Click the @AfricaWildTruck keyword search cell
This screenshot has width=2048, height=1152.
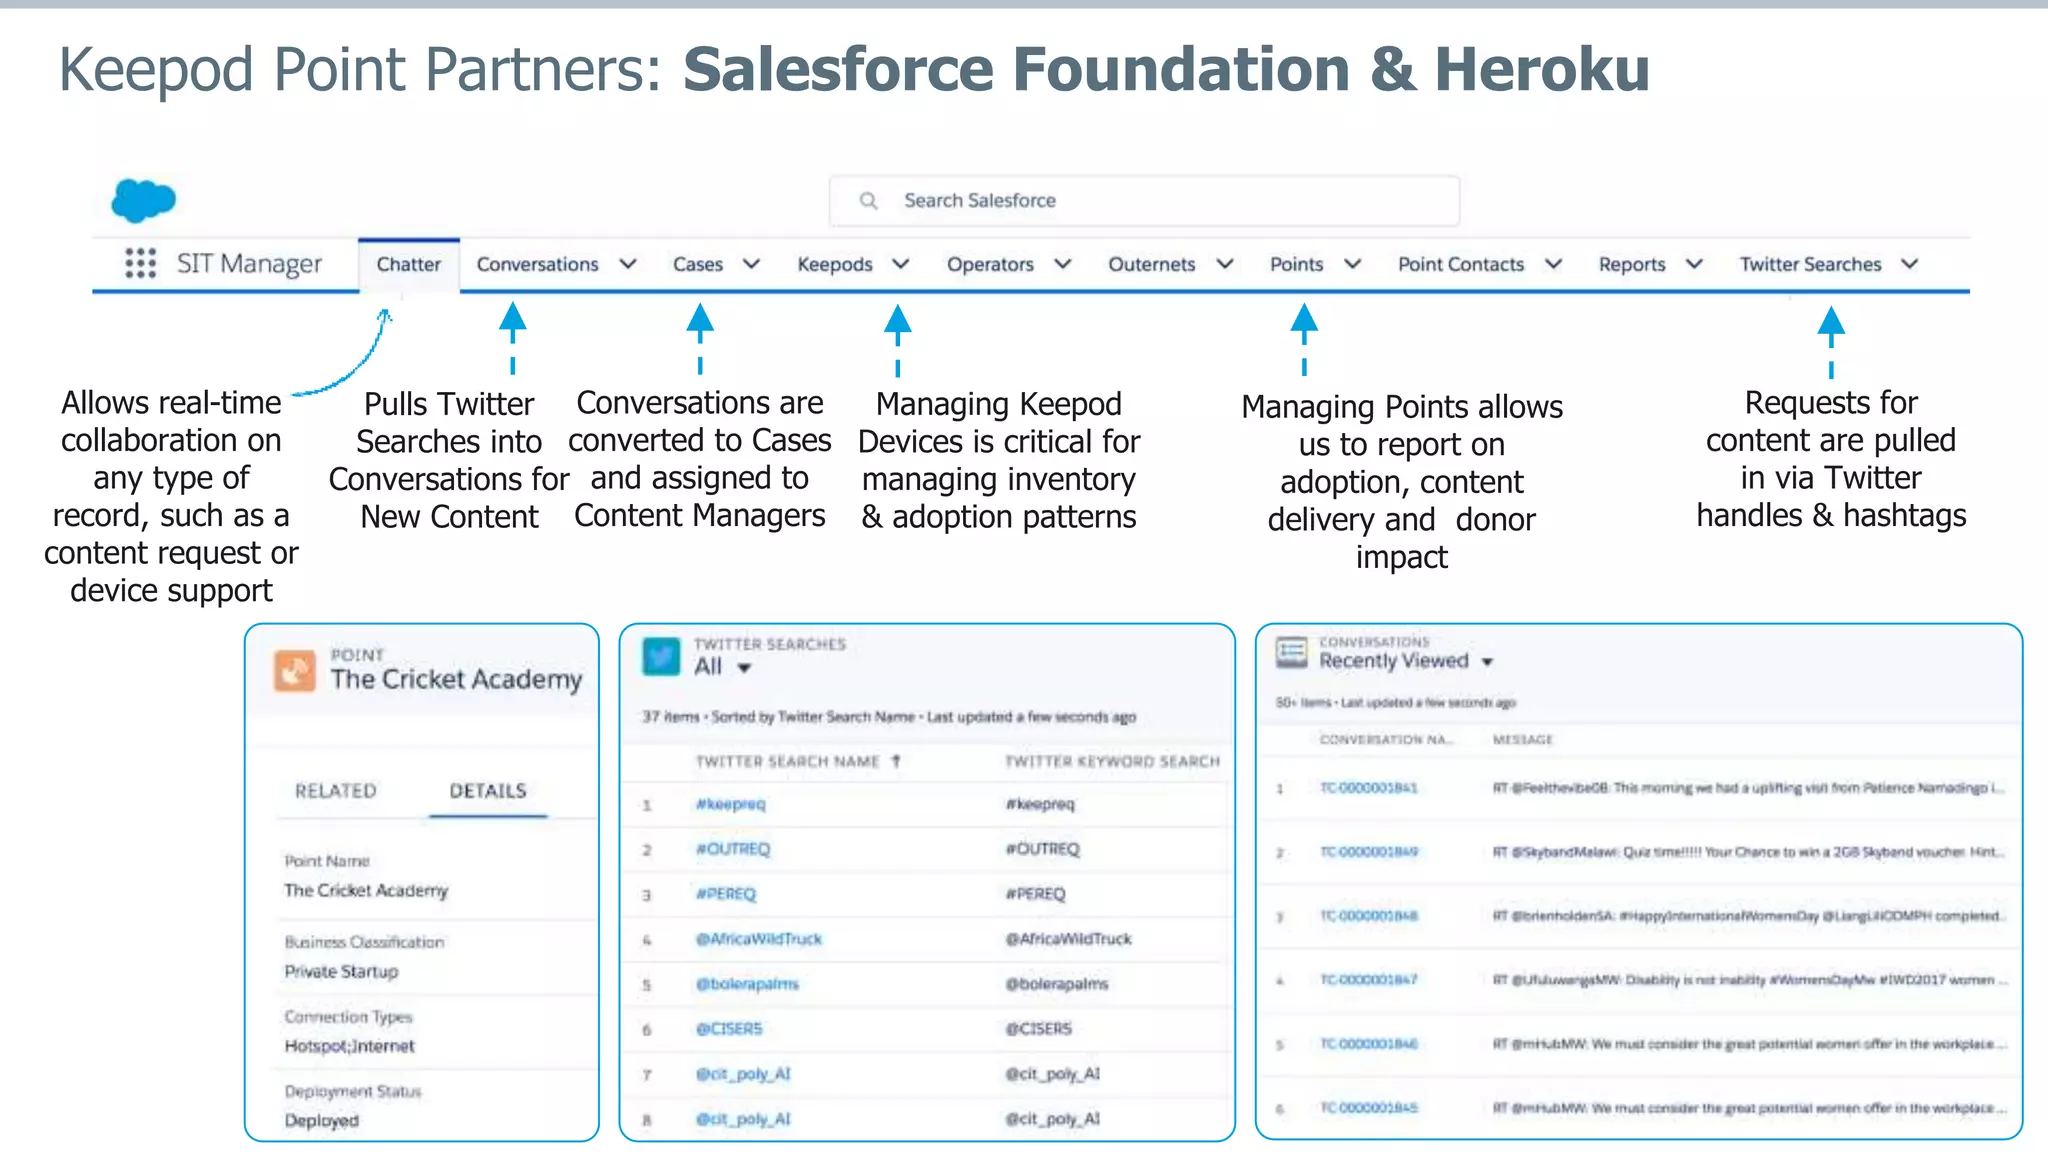point(1068,939)
